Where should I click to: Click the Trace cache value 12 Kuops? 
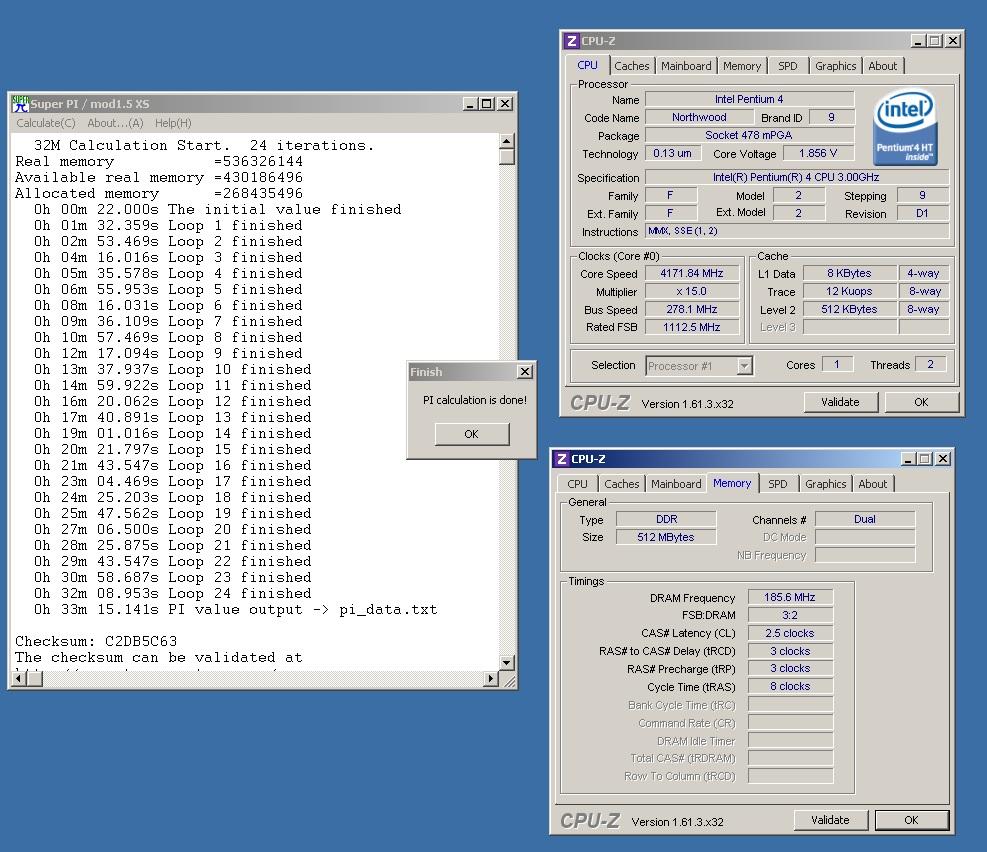coord(849,291)
